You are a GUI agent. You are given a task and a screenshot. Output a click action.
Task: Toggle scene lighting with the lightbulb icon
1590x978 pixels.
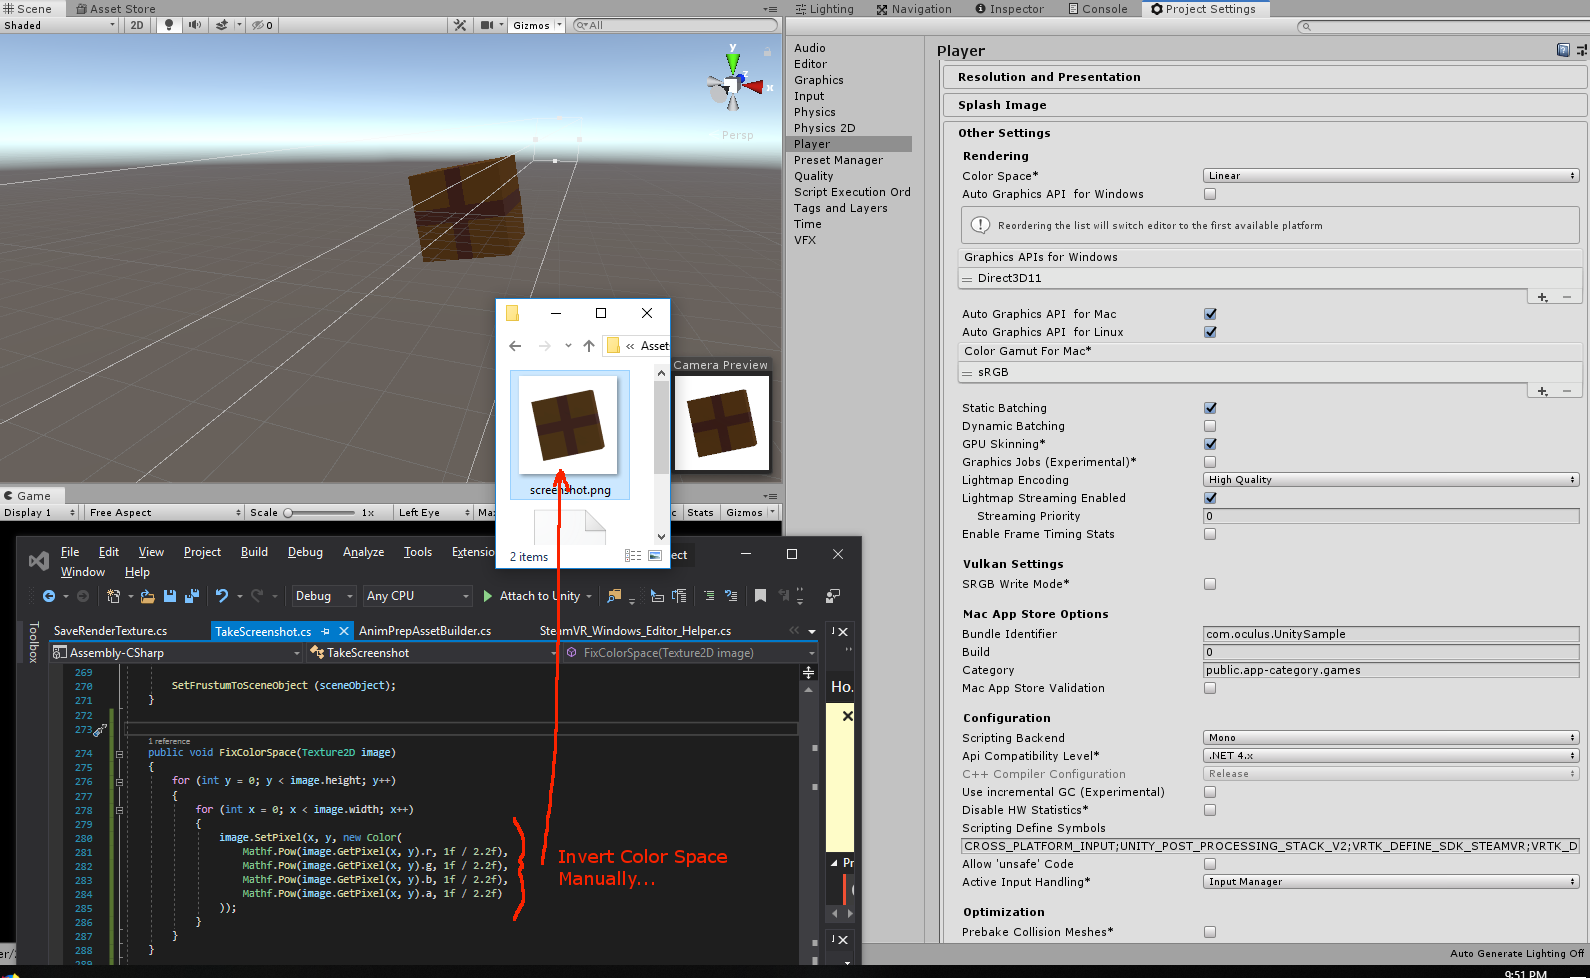click(168, 25)
